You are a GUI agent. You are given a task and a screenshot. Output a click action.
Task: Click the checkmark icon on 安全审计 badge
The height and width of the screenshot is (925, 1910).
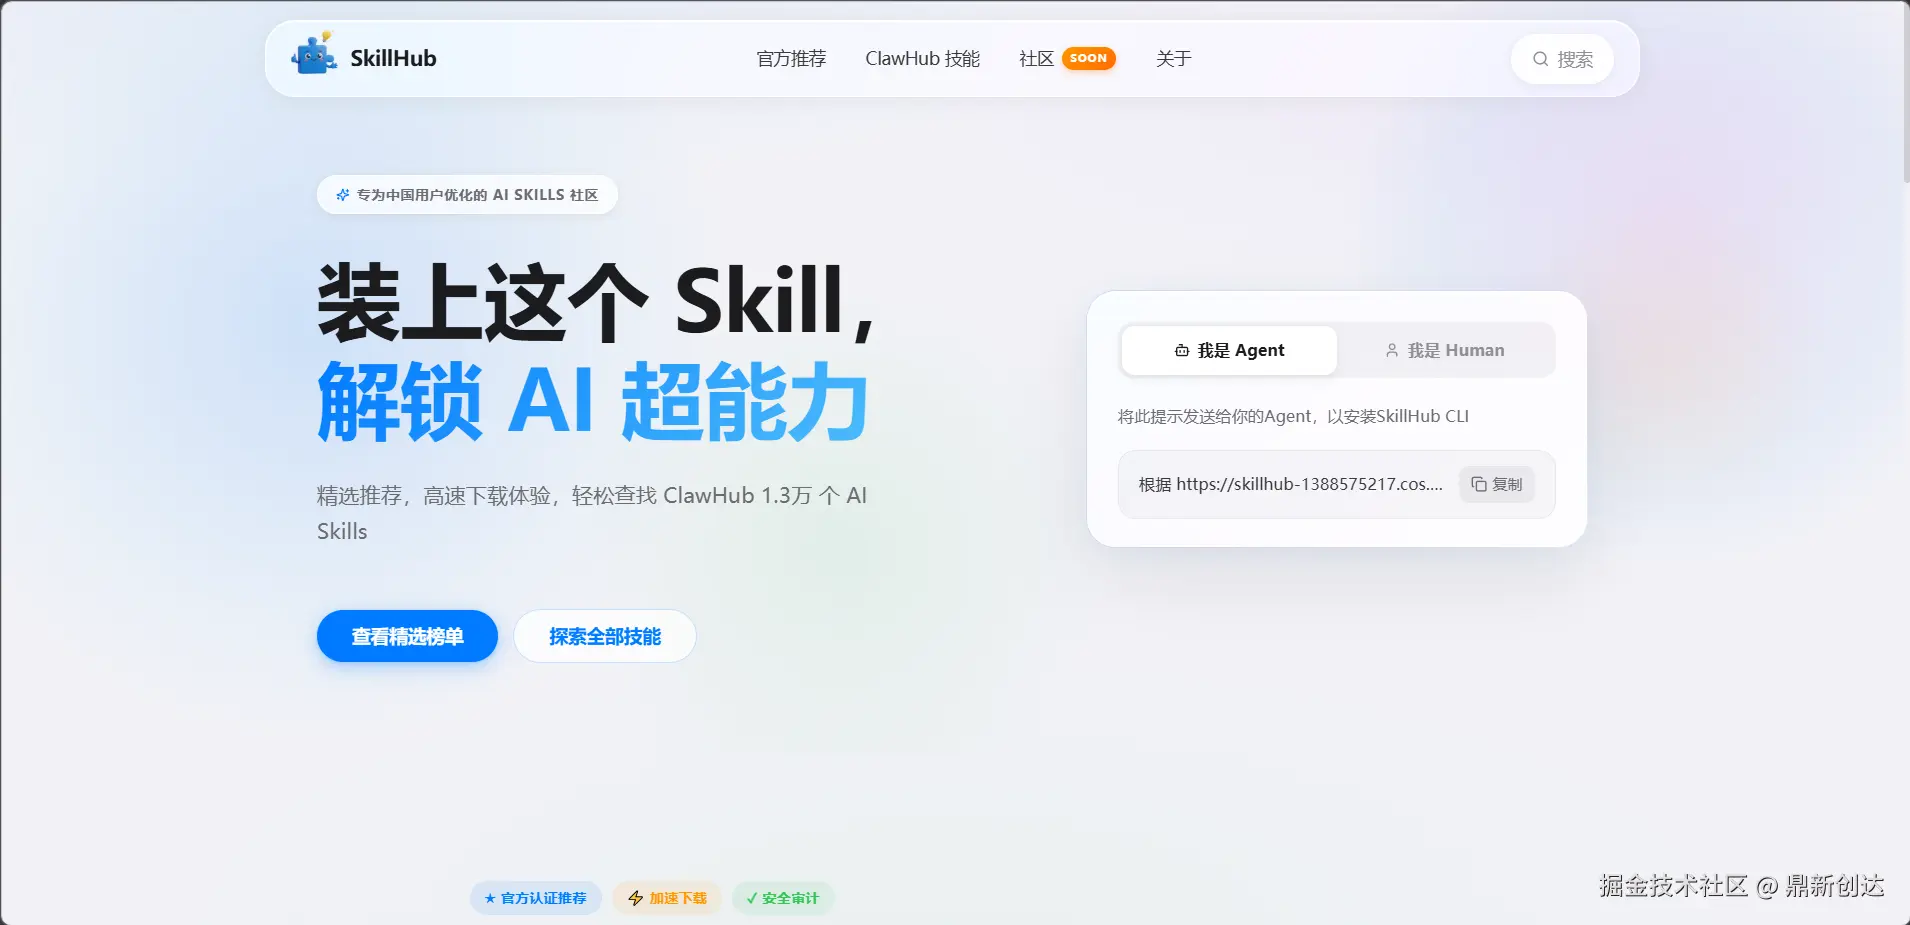(x=751, y=898)
